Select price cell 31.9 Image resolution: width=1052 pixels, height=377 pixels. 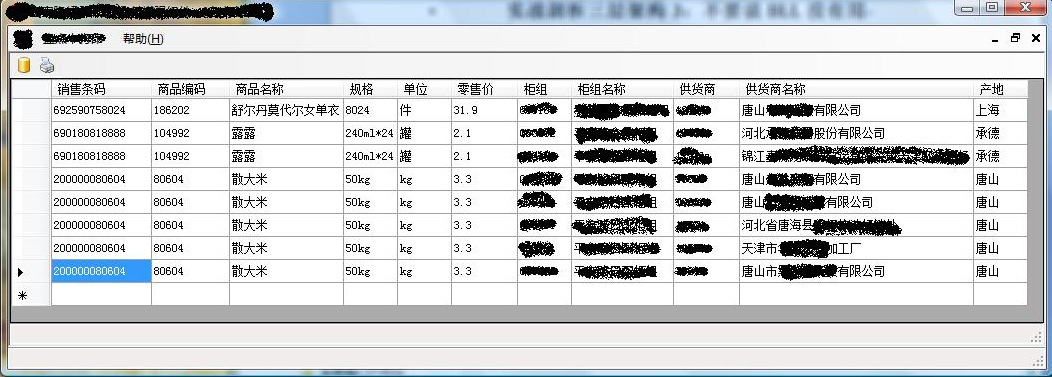484,110
